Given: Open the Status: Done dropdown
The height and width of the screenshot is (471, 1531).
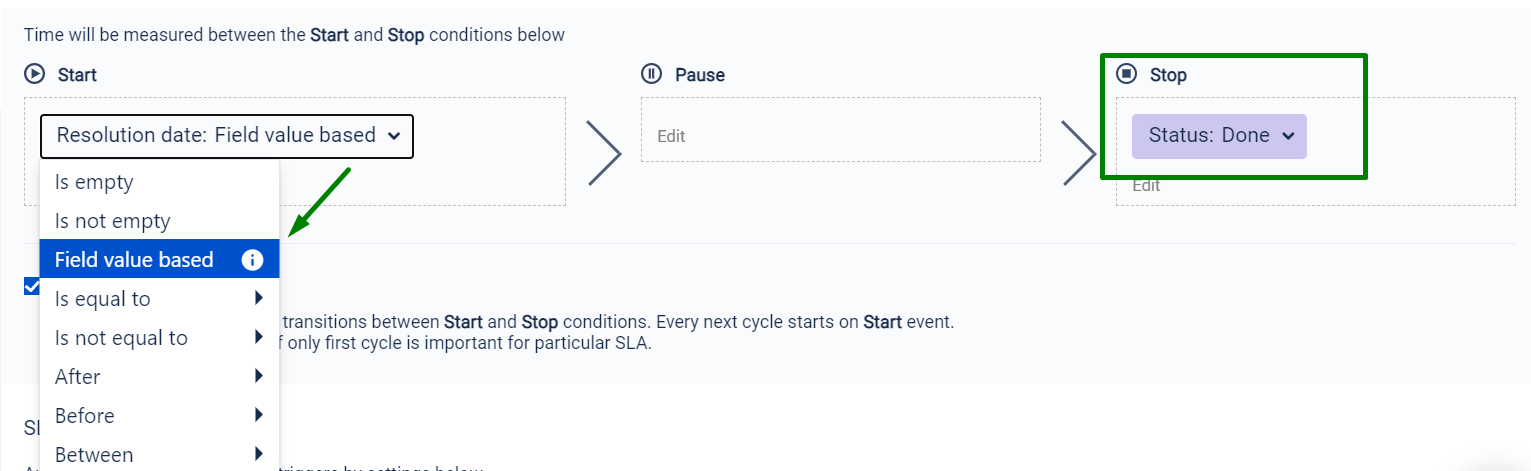Looking at the screenshot, I should (x=1219, y=135).
